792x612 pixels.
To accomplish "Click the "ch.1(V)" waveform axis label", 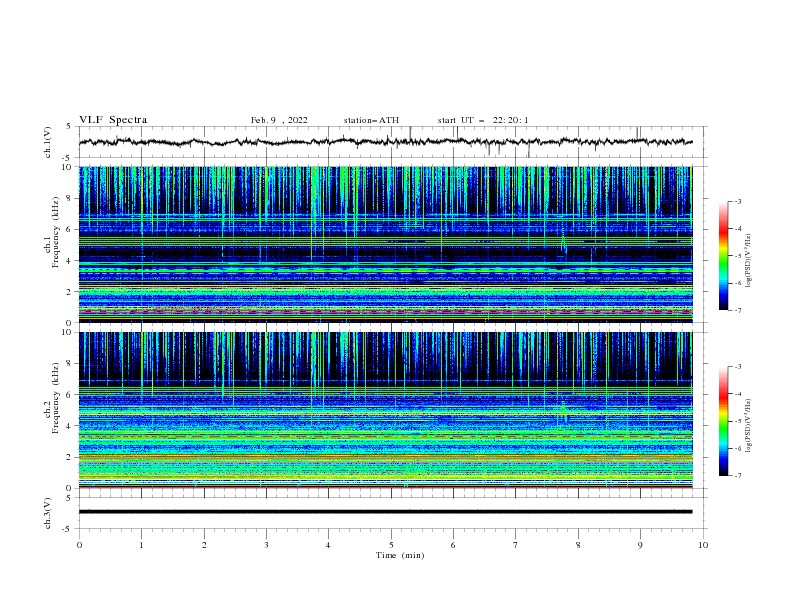I will pos(48,142).
